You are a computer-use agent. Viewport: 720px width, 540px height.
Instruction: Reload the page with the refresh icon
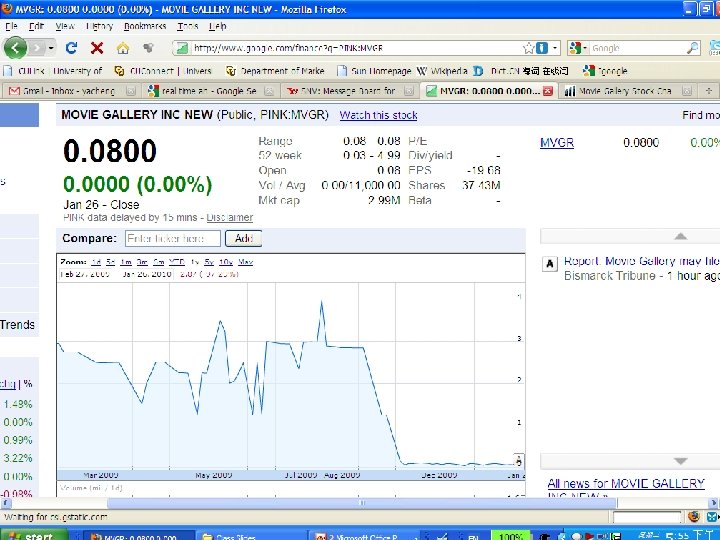(71, 48)
